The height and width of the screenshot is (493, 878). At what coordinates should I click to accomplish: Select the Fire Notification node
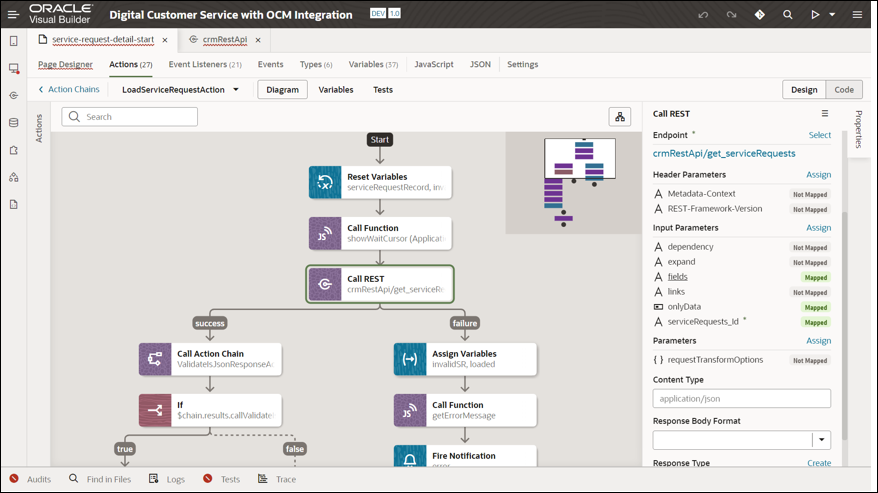[x=465, y=456]
